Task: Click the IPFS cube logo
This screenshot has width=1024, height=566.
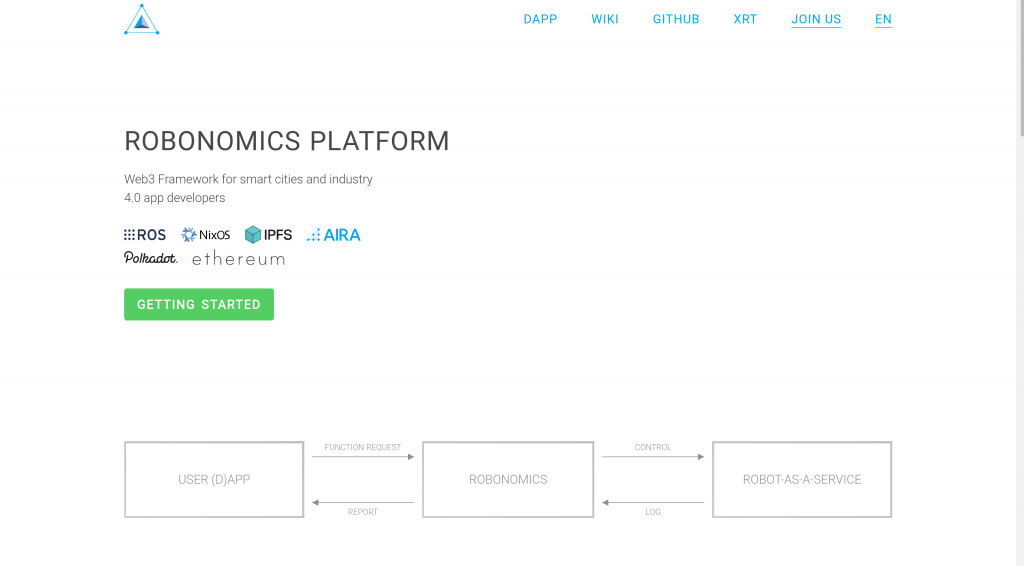Action: 268,235
